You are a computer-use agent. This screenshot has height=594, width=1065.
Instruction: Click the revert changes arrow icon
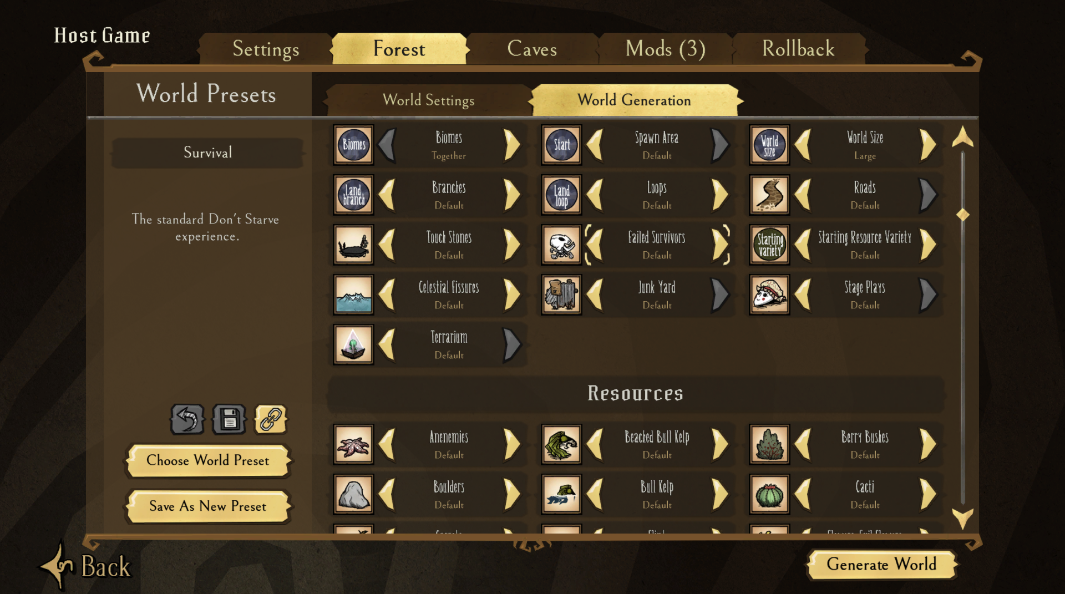pyautogui.click(x=187, y=419)
